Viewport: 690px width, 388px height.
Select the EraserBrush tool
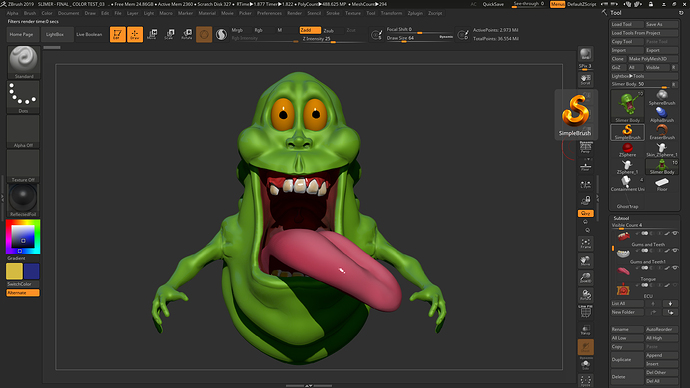click(x=662, y=132)
